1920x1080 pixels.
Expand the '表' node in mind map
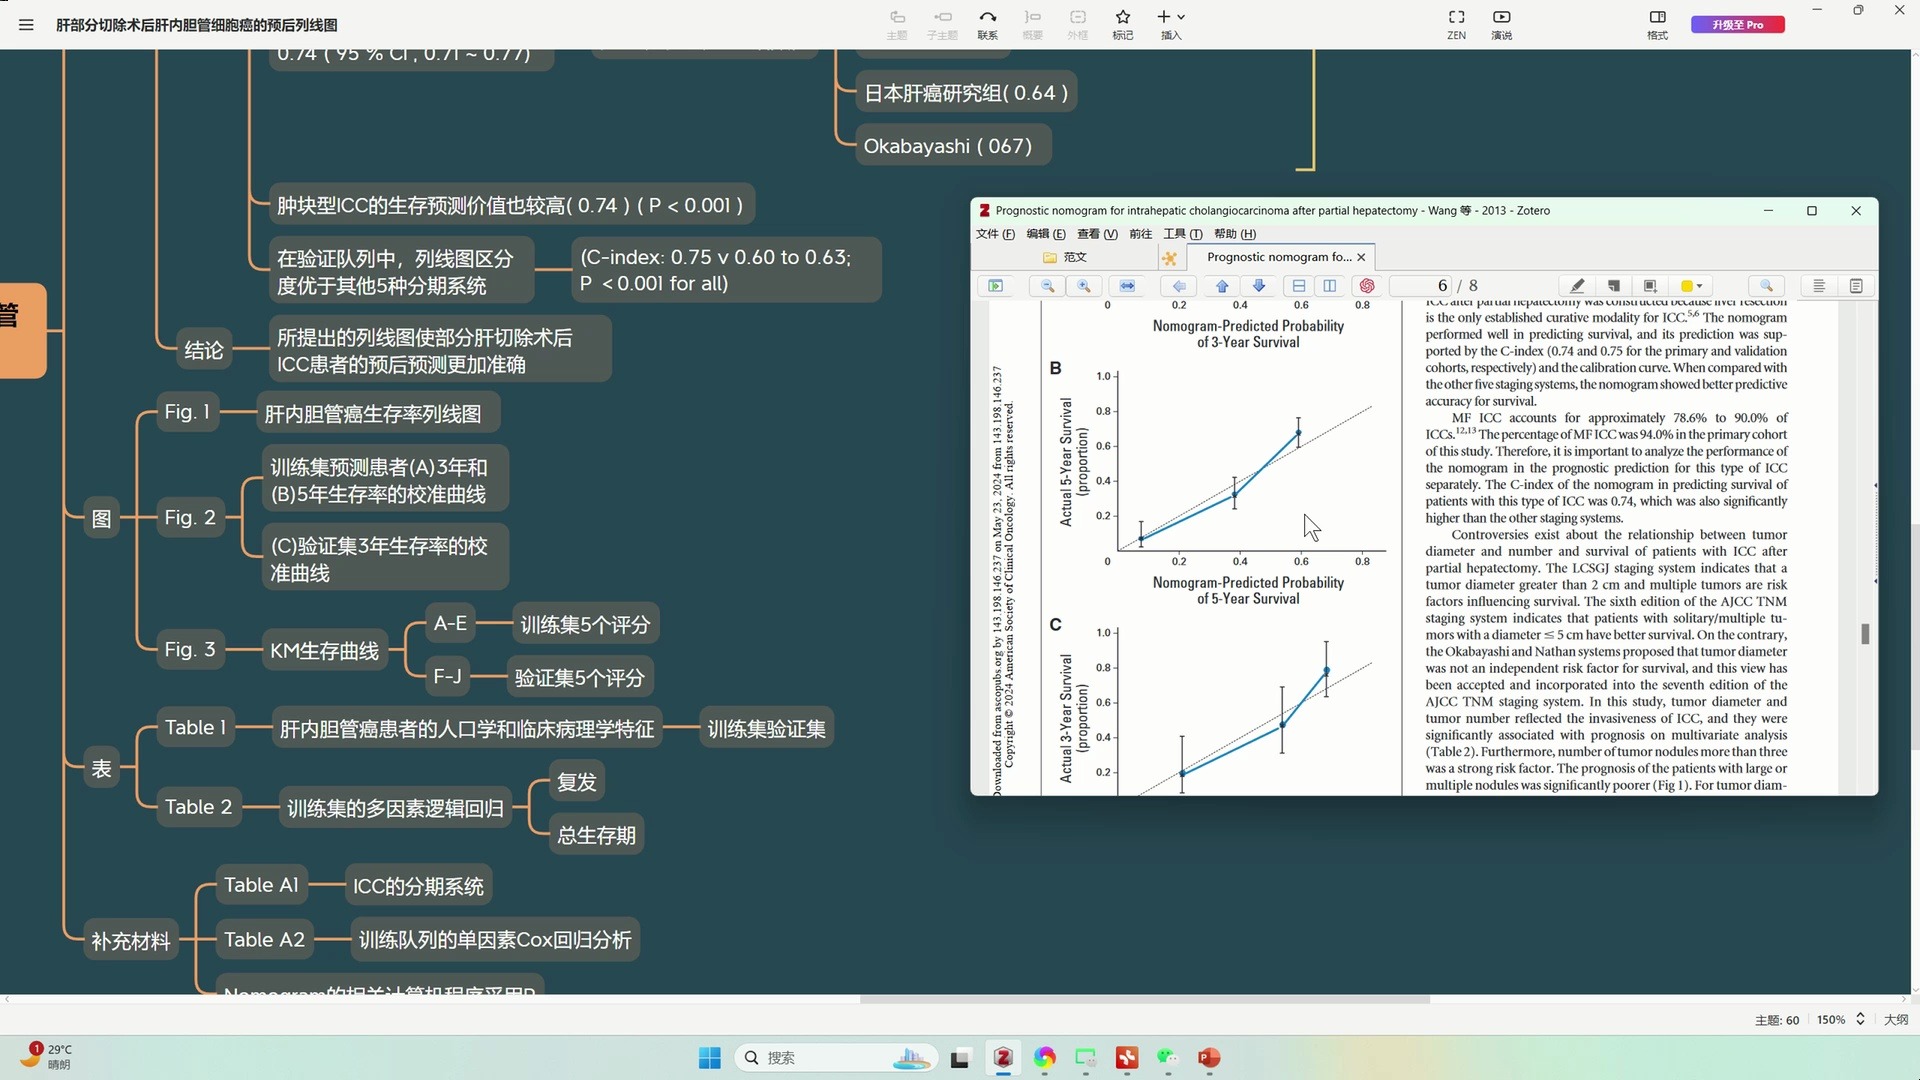point(102,767)
